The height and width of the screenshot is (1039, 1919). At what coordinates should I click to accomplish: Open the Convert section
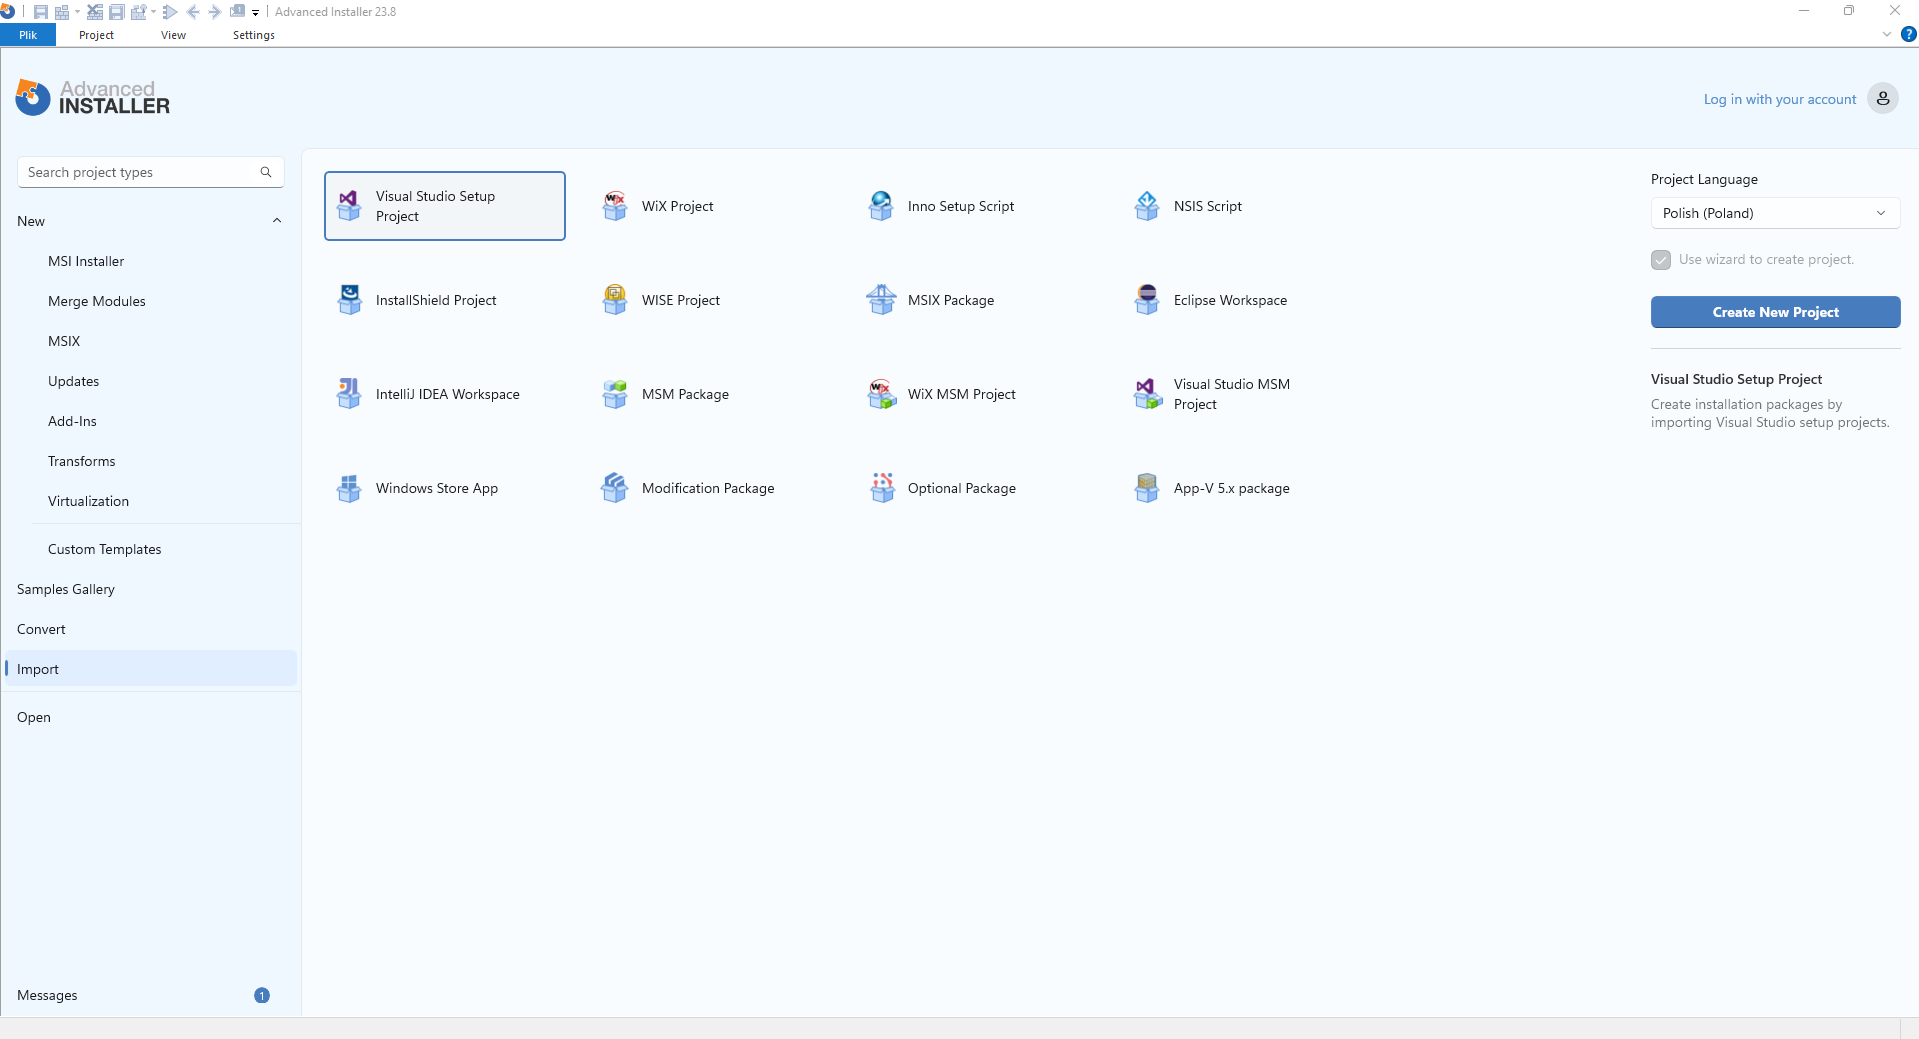41,629
